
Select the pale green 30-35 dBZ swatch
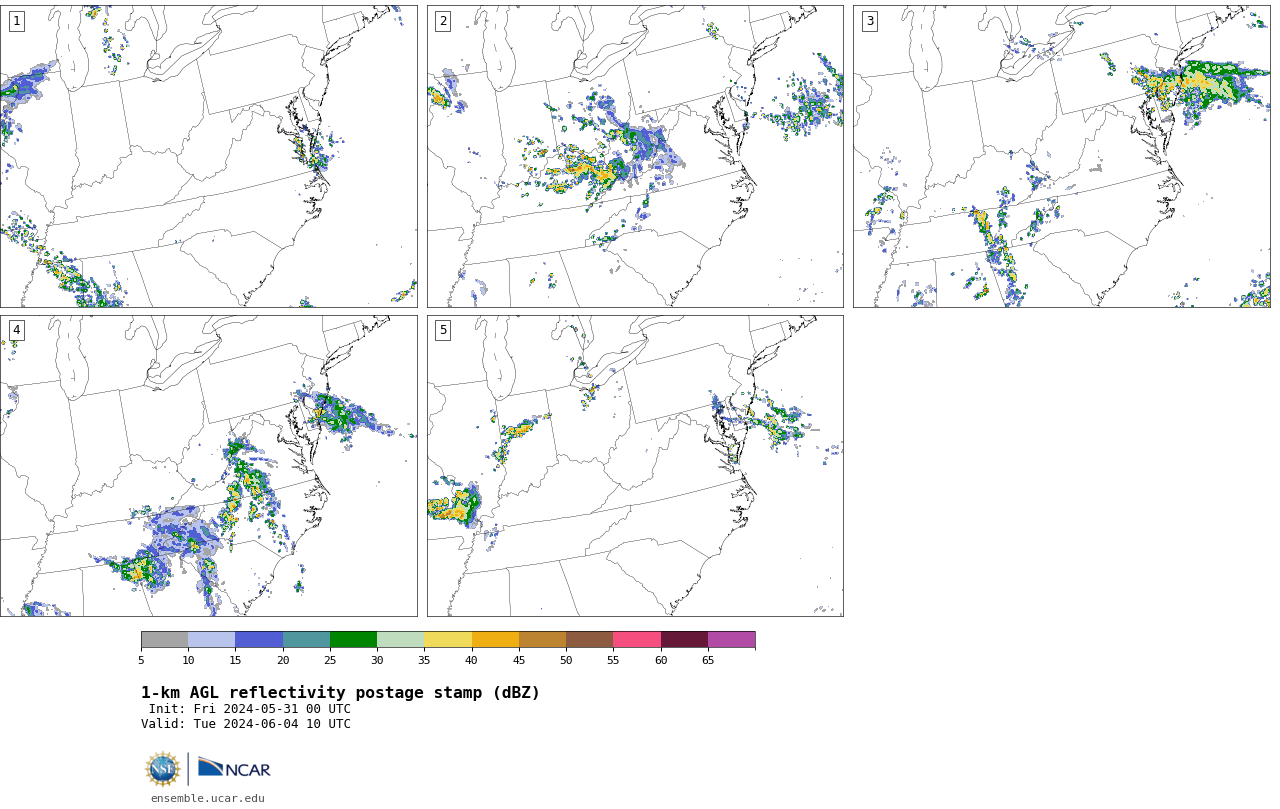pos(400,640)
